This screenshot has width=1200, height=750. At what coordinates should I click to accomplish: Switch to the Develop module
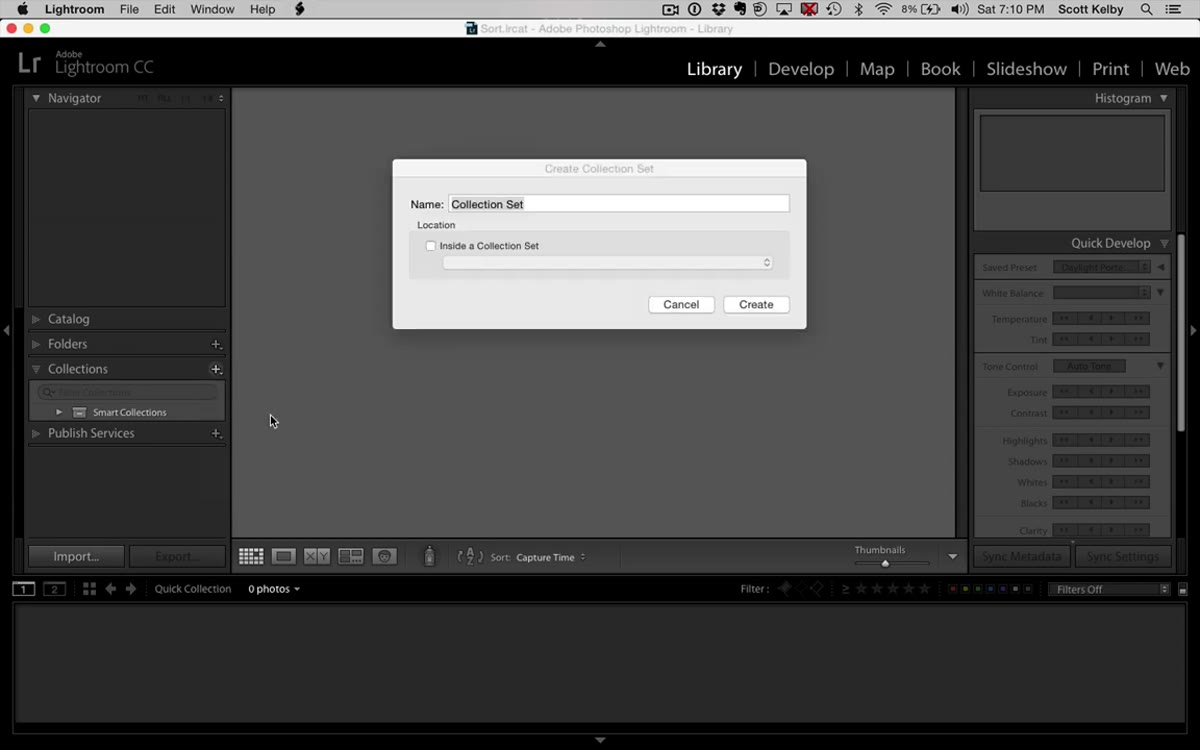click(801, 69)
